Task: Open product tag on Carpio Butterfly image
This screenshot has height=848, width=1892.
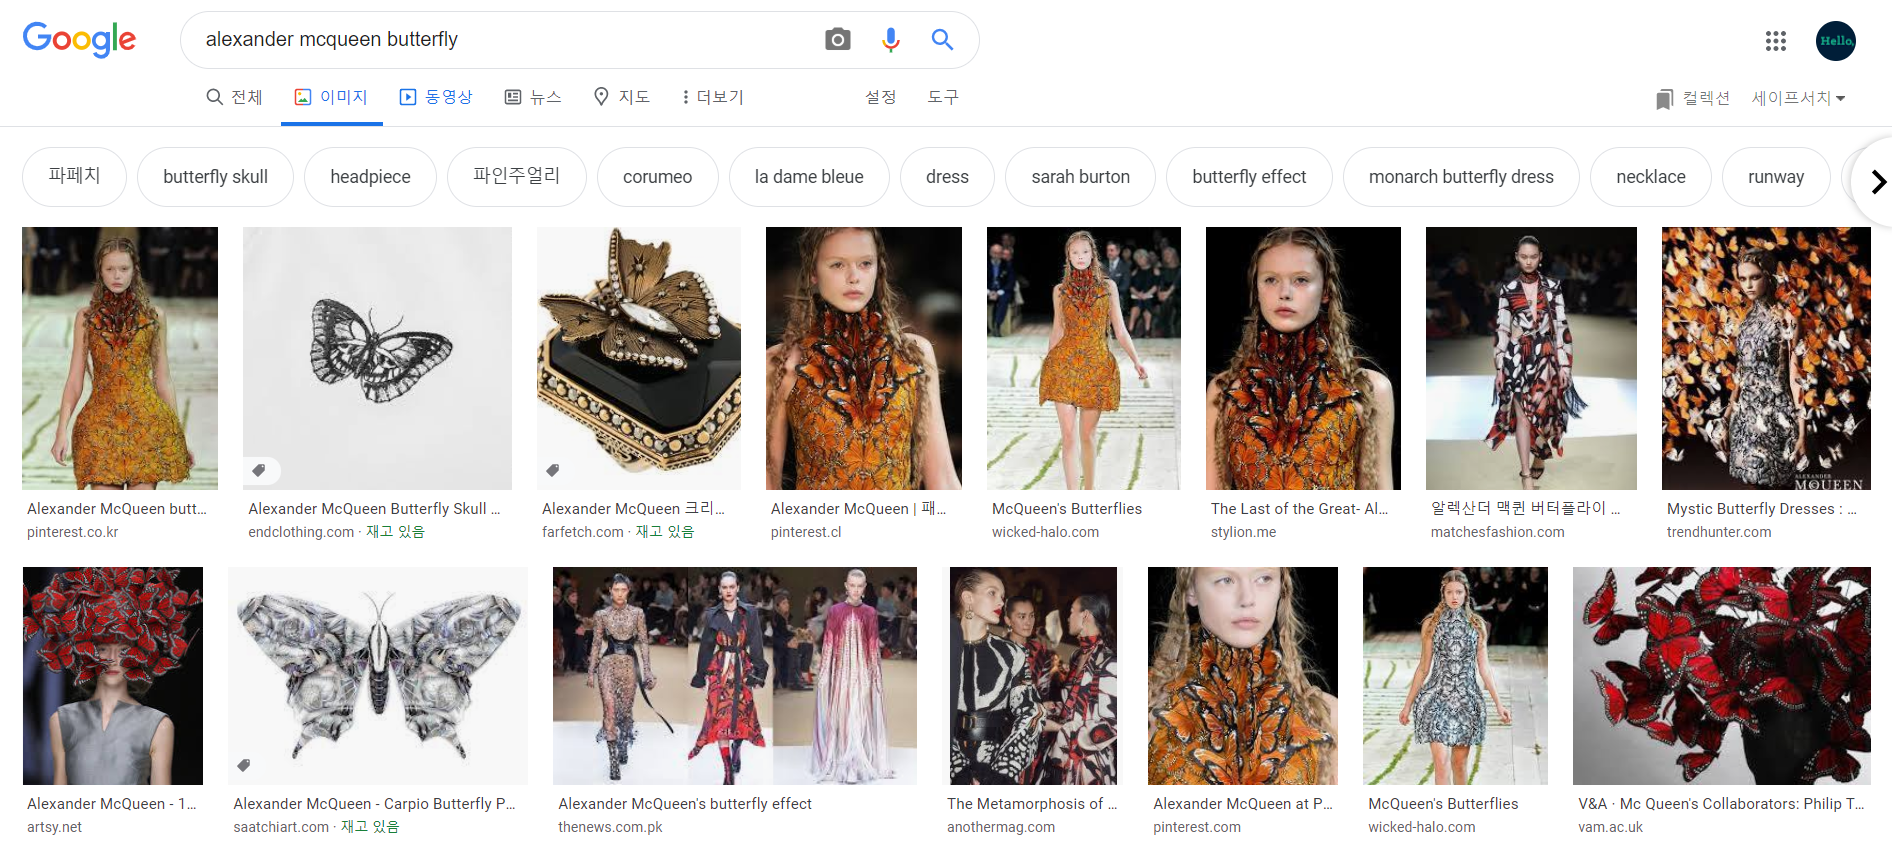Action: pyautogui.click(x=244, y=765)
